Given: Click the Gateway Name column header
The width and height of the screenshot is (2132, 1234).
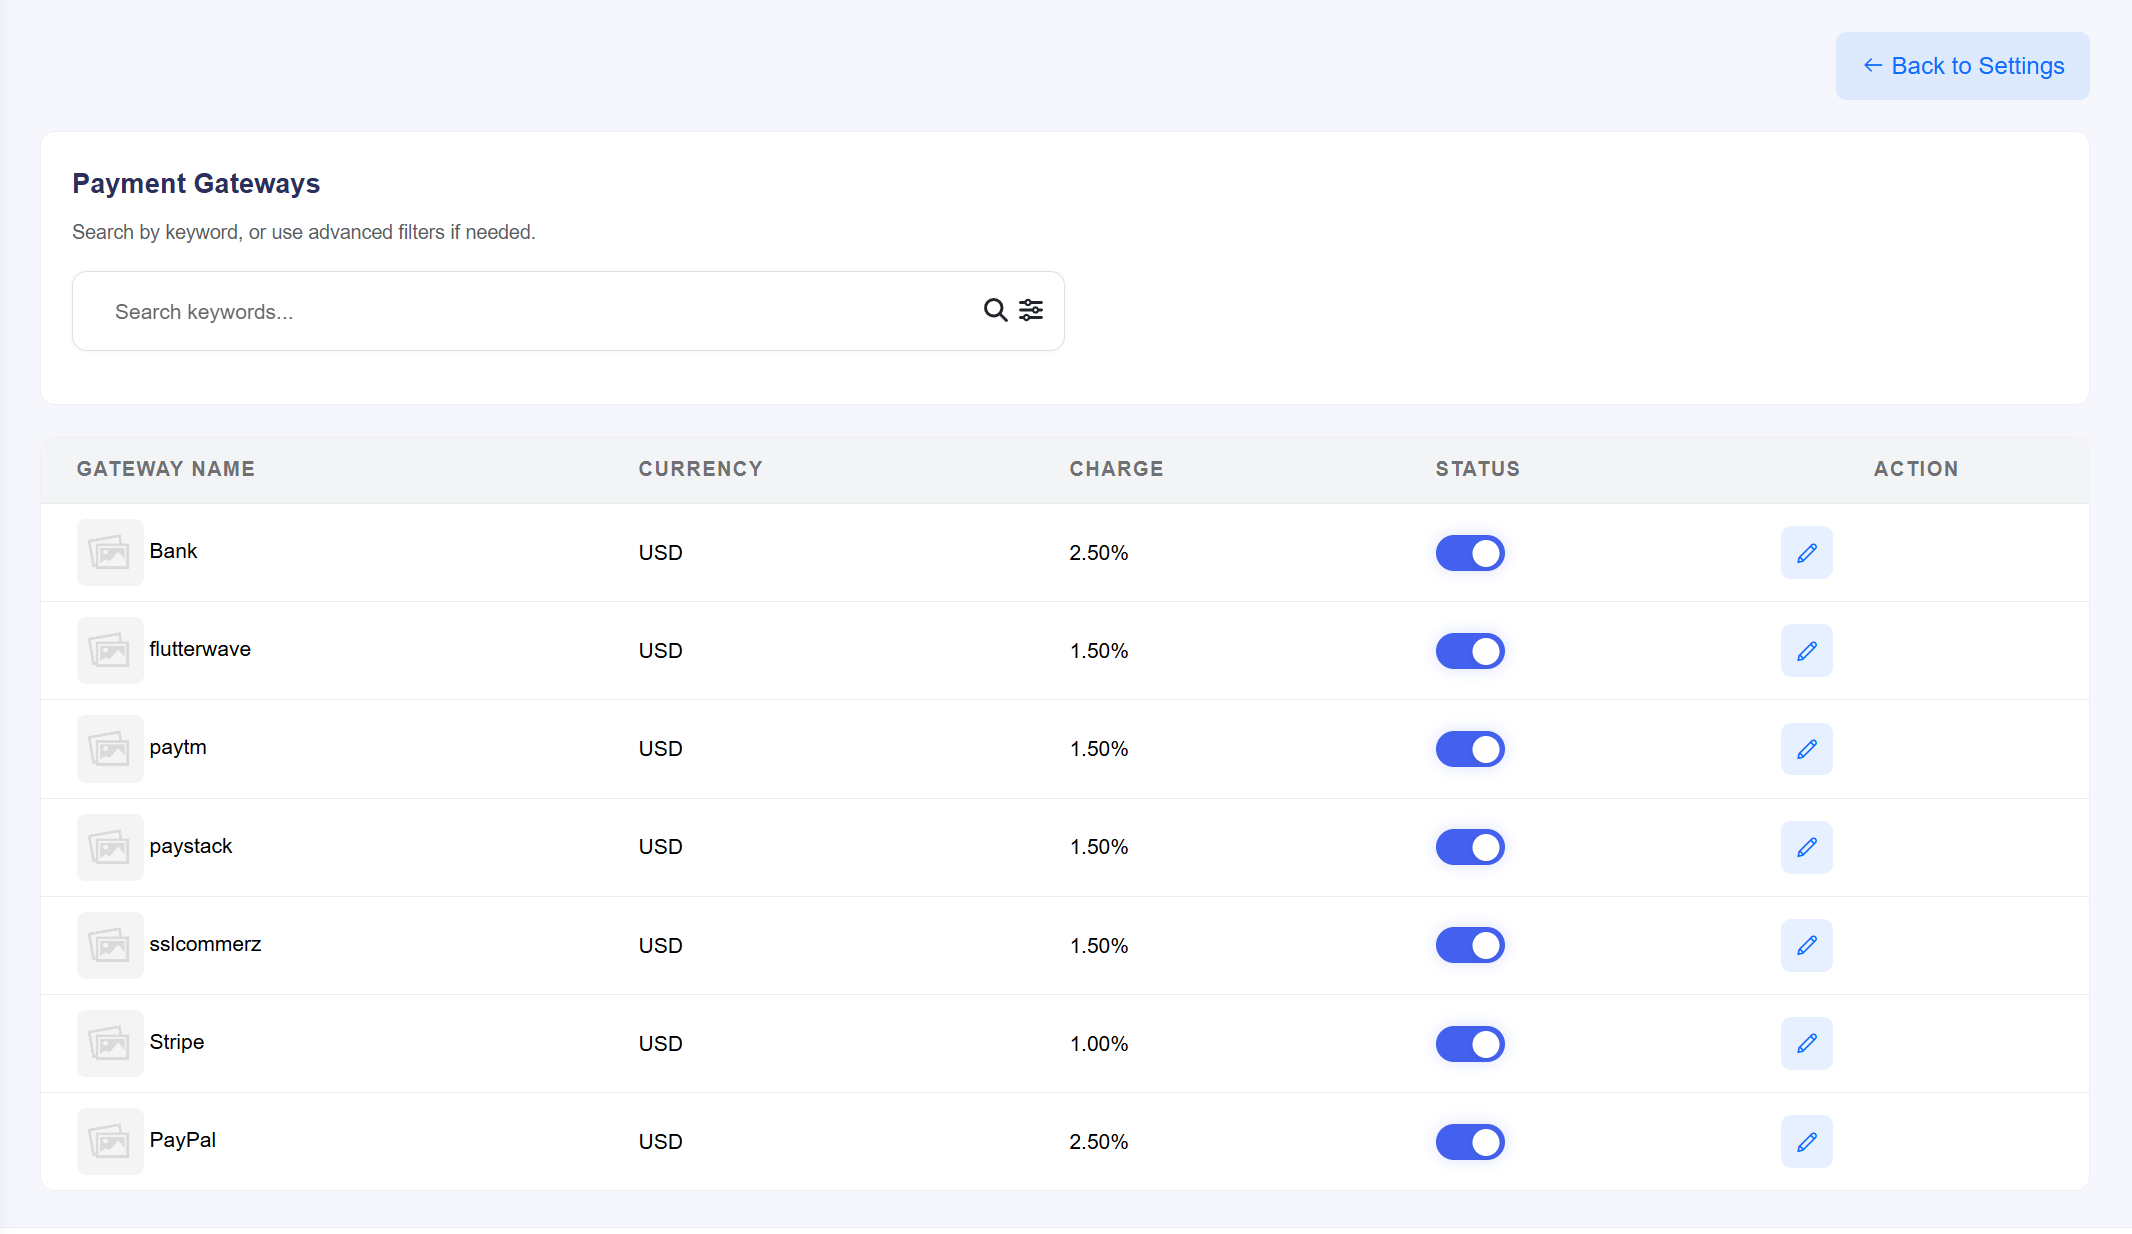Looking at the screenshot, I should [x=166, y=469].
